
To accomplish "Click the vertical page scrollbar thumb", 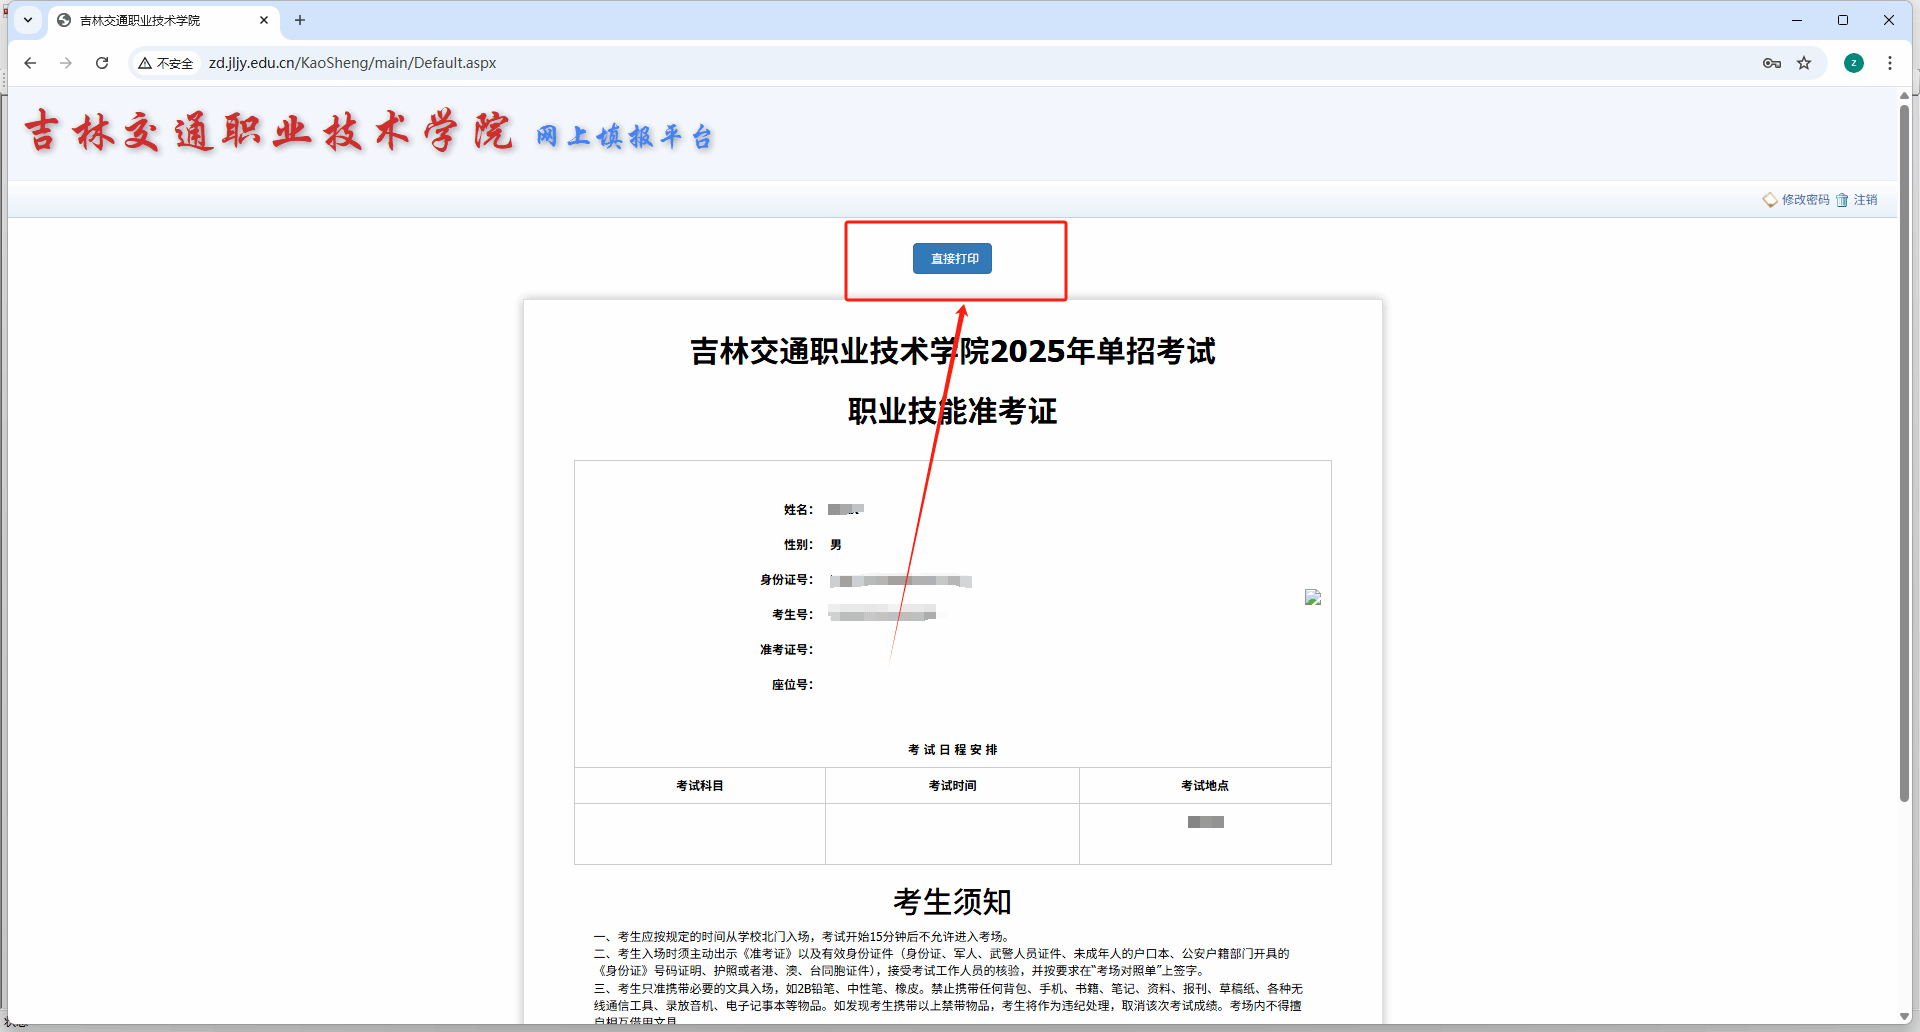I will pos(1905,452).
